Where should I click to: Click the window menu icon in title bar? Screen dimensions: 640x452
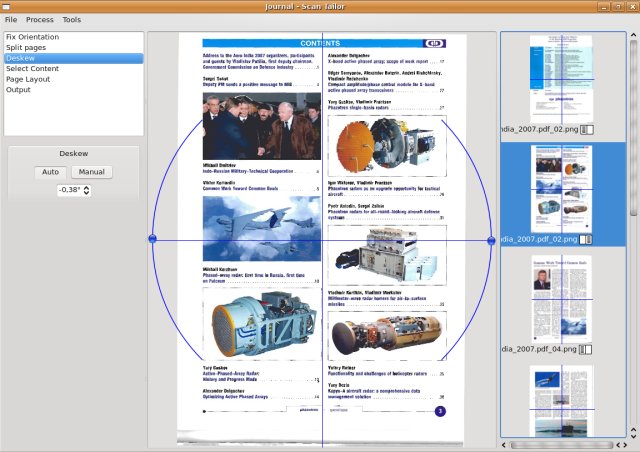click(6, 7)
